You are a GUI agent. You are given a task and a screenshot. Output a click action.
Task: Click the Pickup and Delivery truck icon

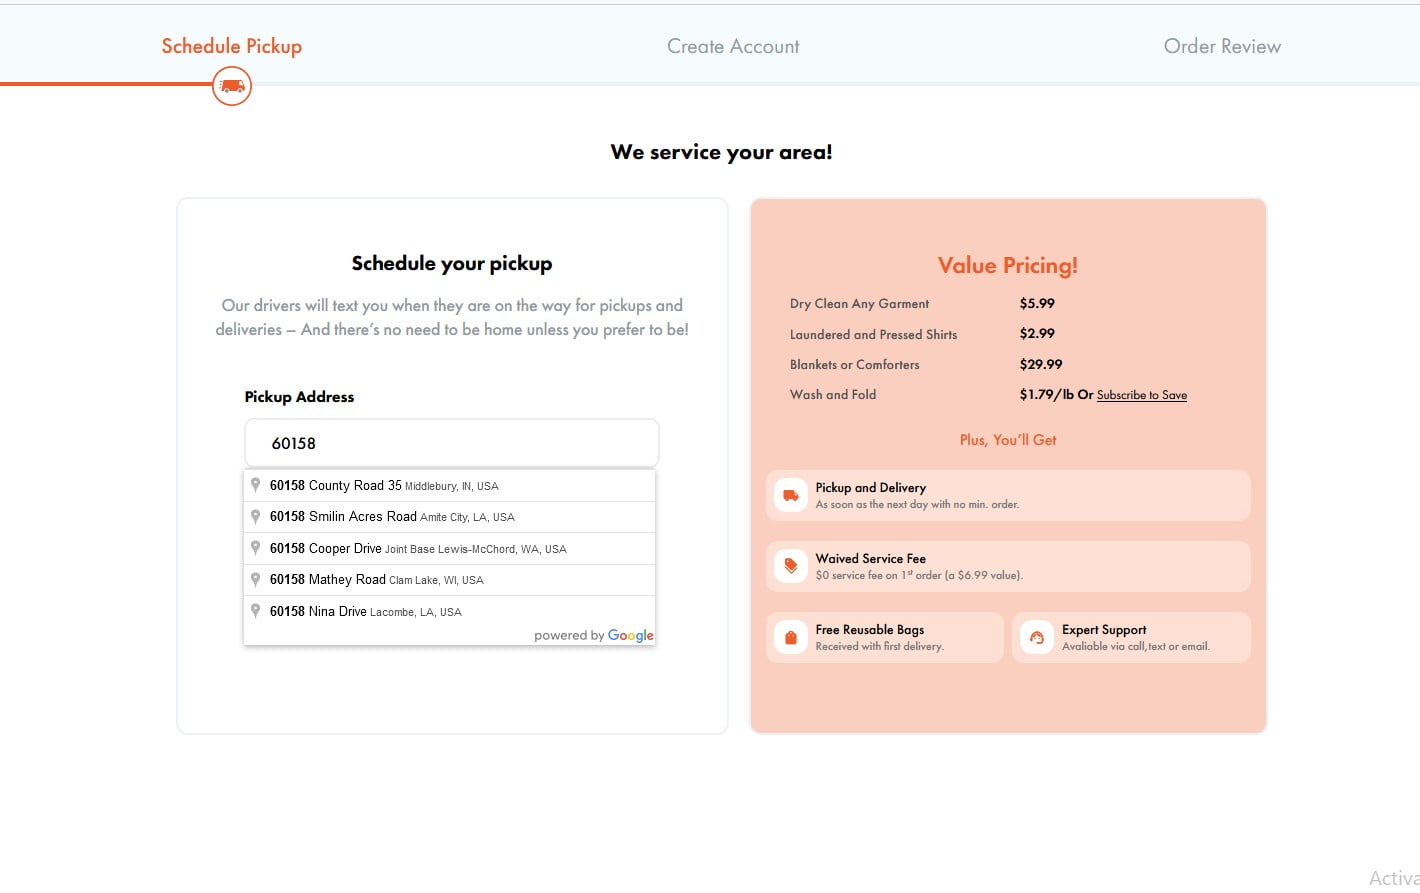coord(790,495)
